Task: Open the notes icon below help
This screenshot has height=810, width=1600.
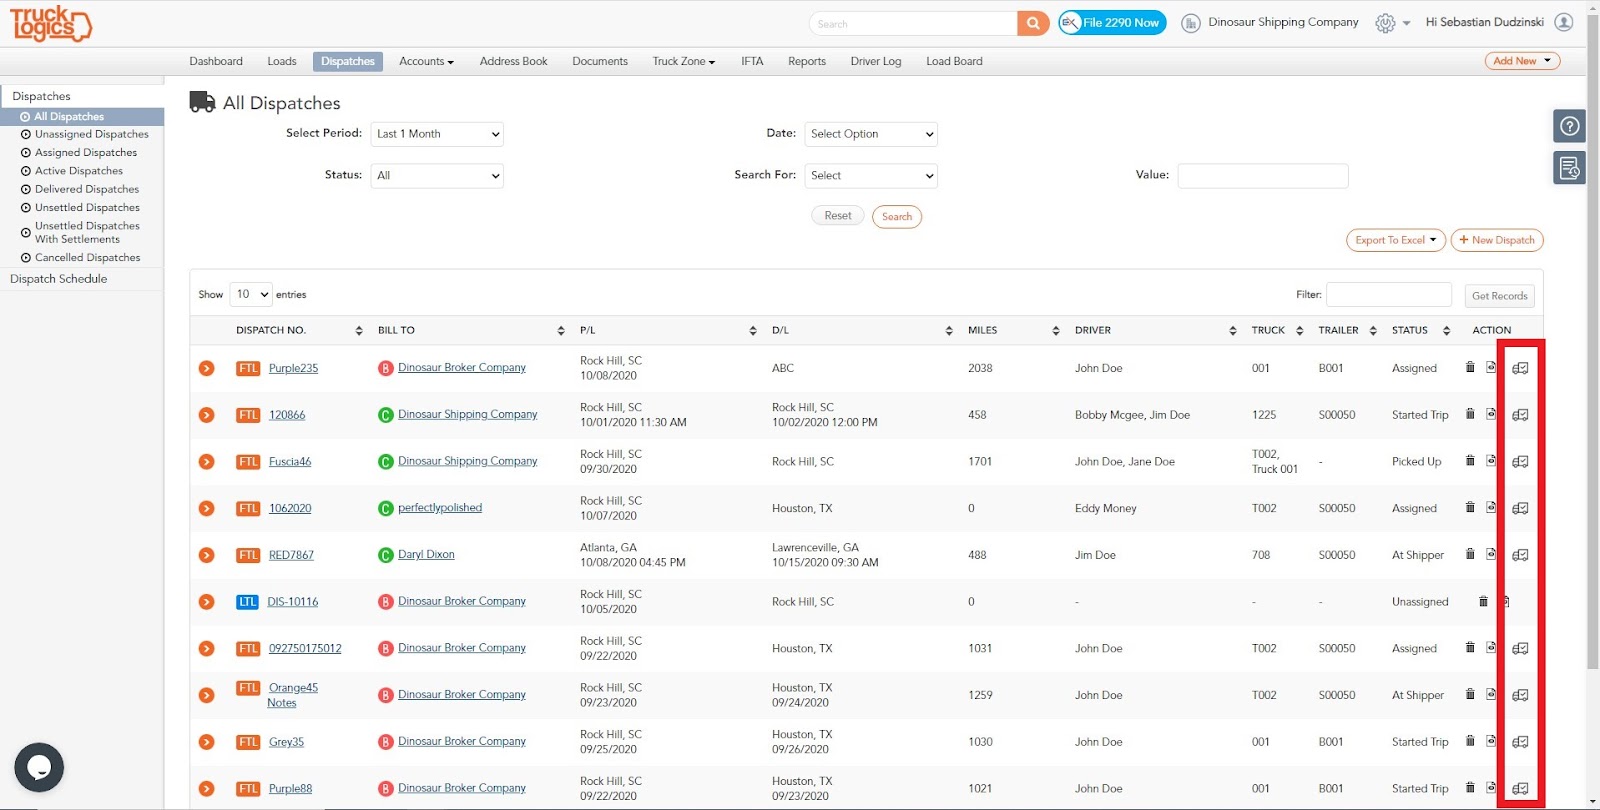Action: point(1570,168)
